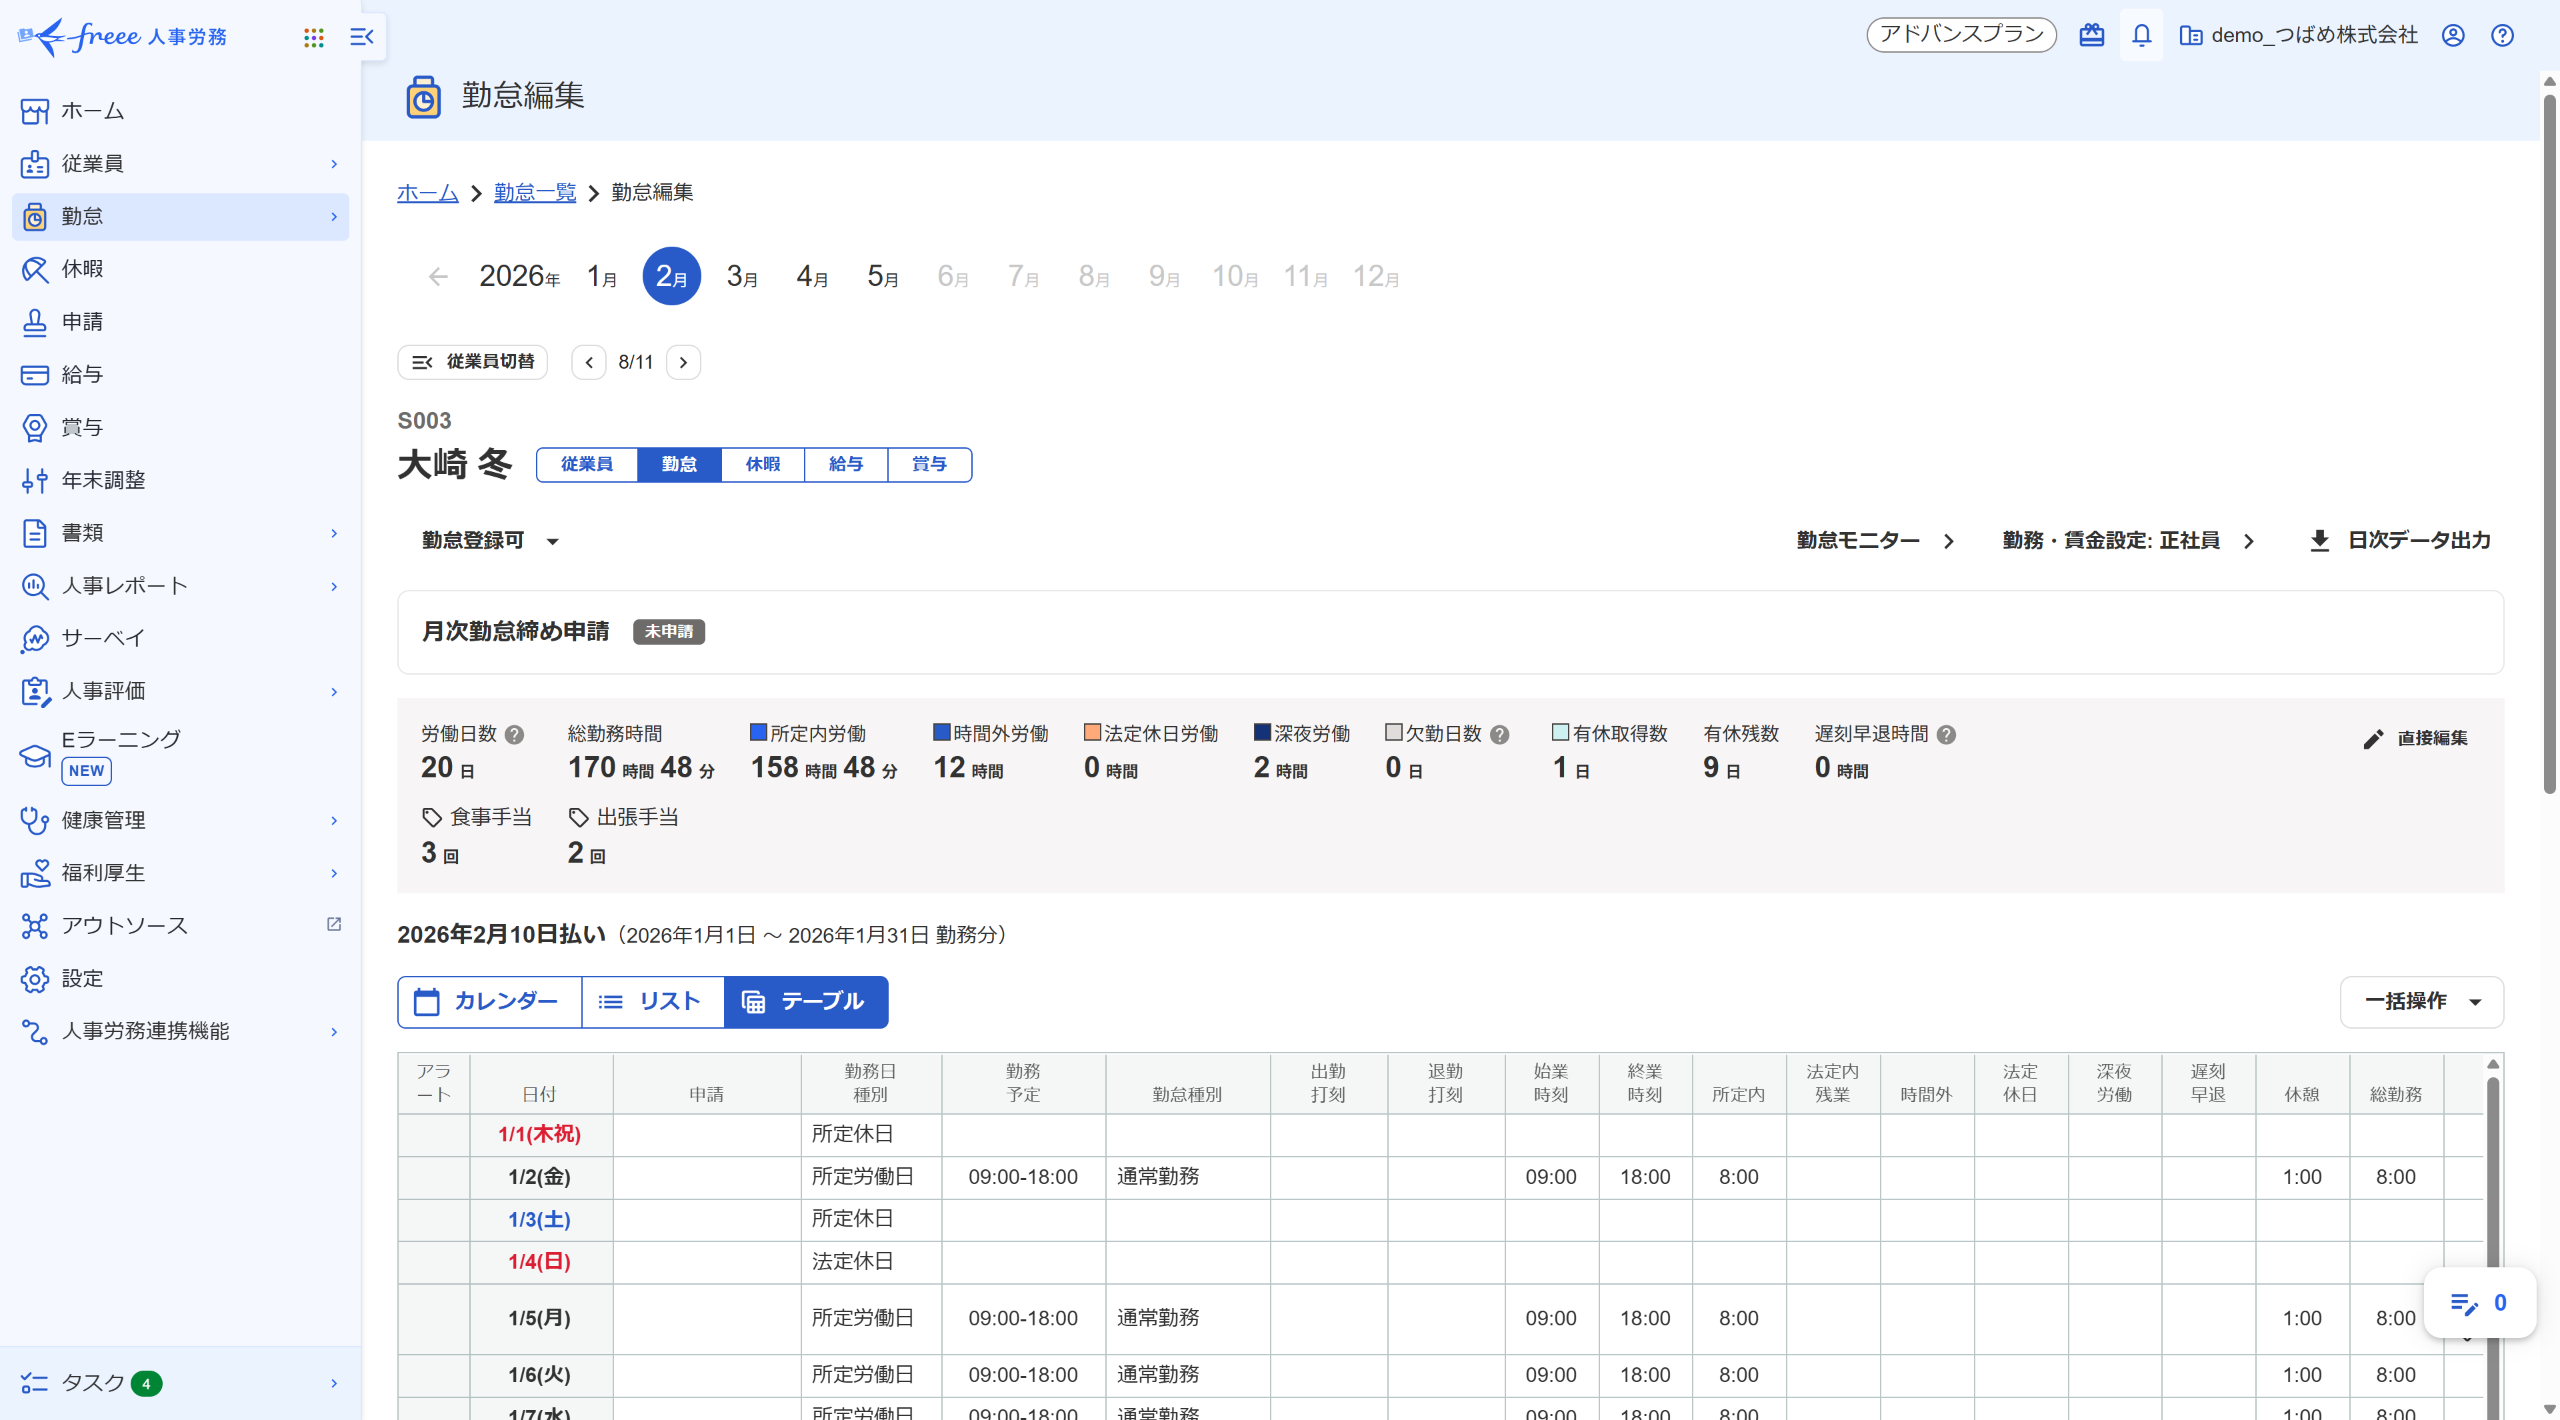2560x1420 pixels.
Task: Open the 勤怠登録可 dropdown
Action: pyautogui.click(x=490, y=541)
